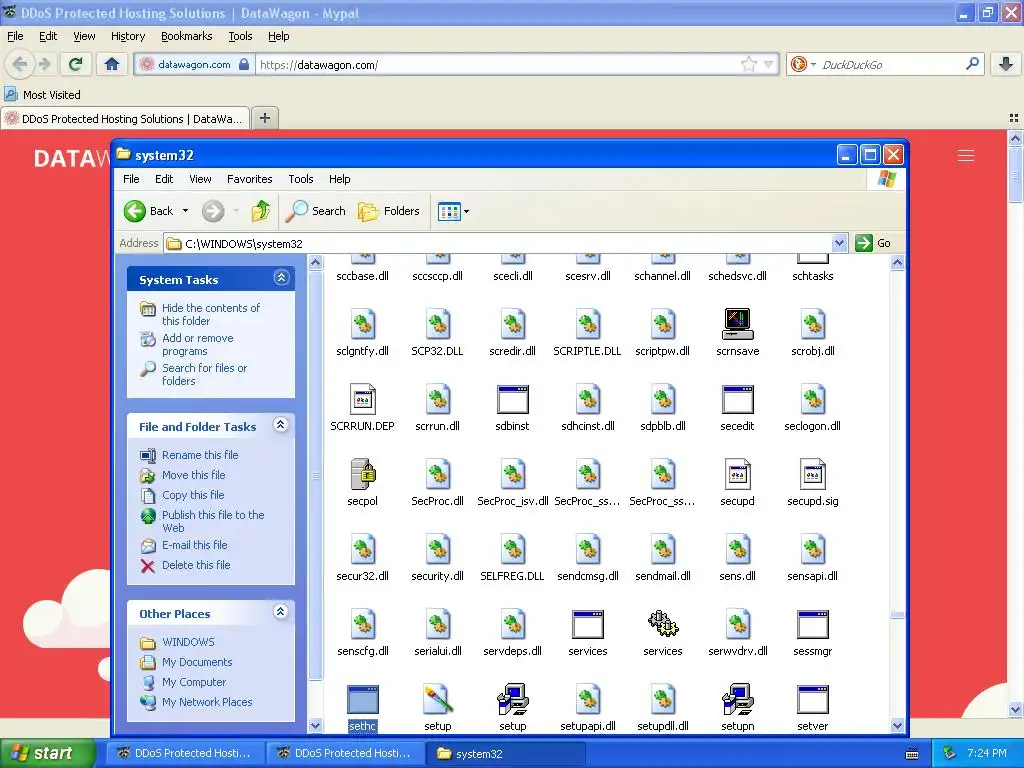Image resolution: width=1024 pixels, height=768 pixels.
Task: Click Copy this file link
Action: [x=193, y=495]
